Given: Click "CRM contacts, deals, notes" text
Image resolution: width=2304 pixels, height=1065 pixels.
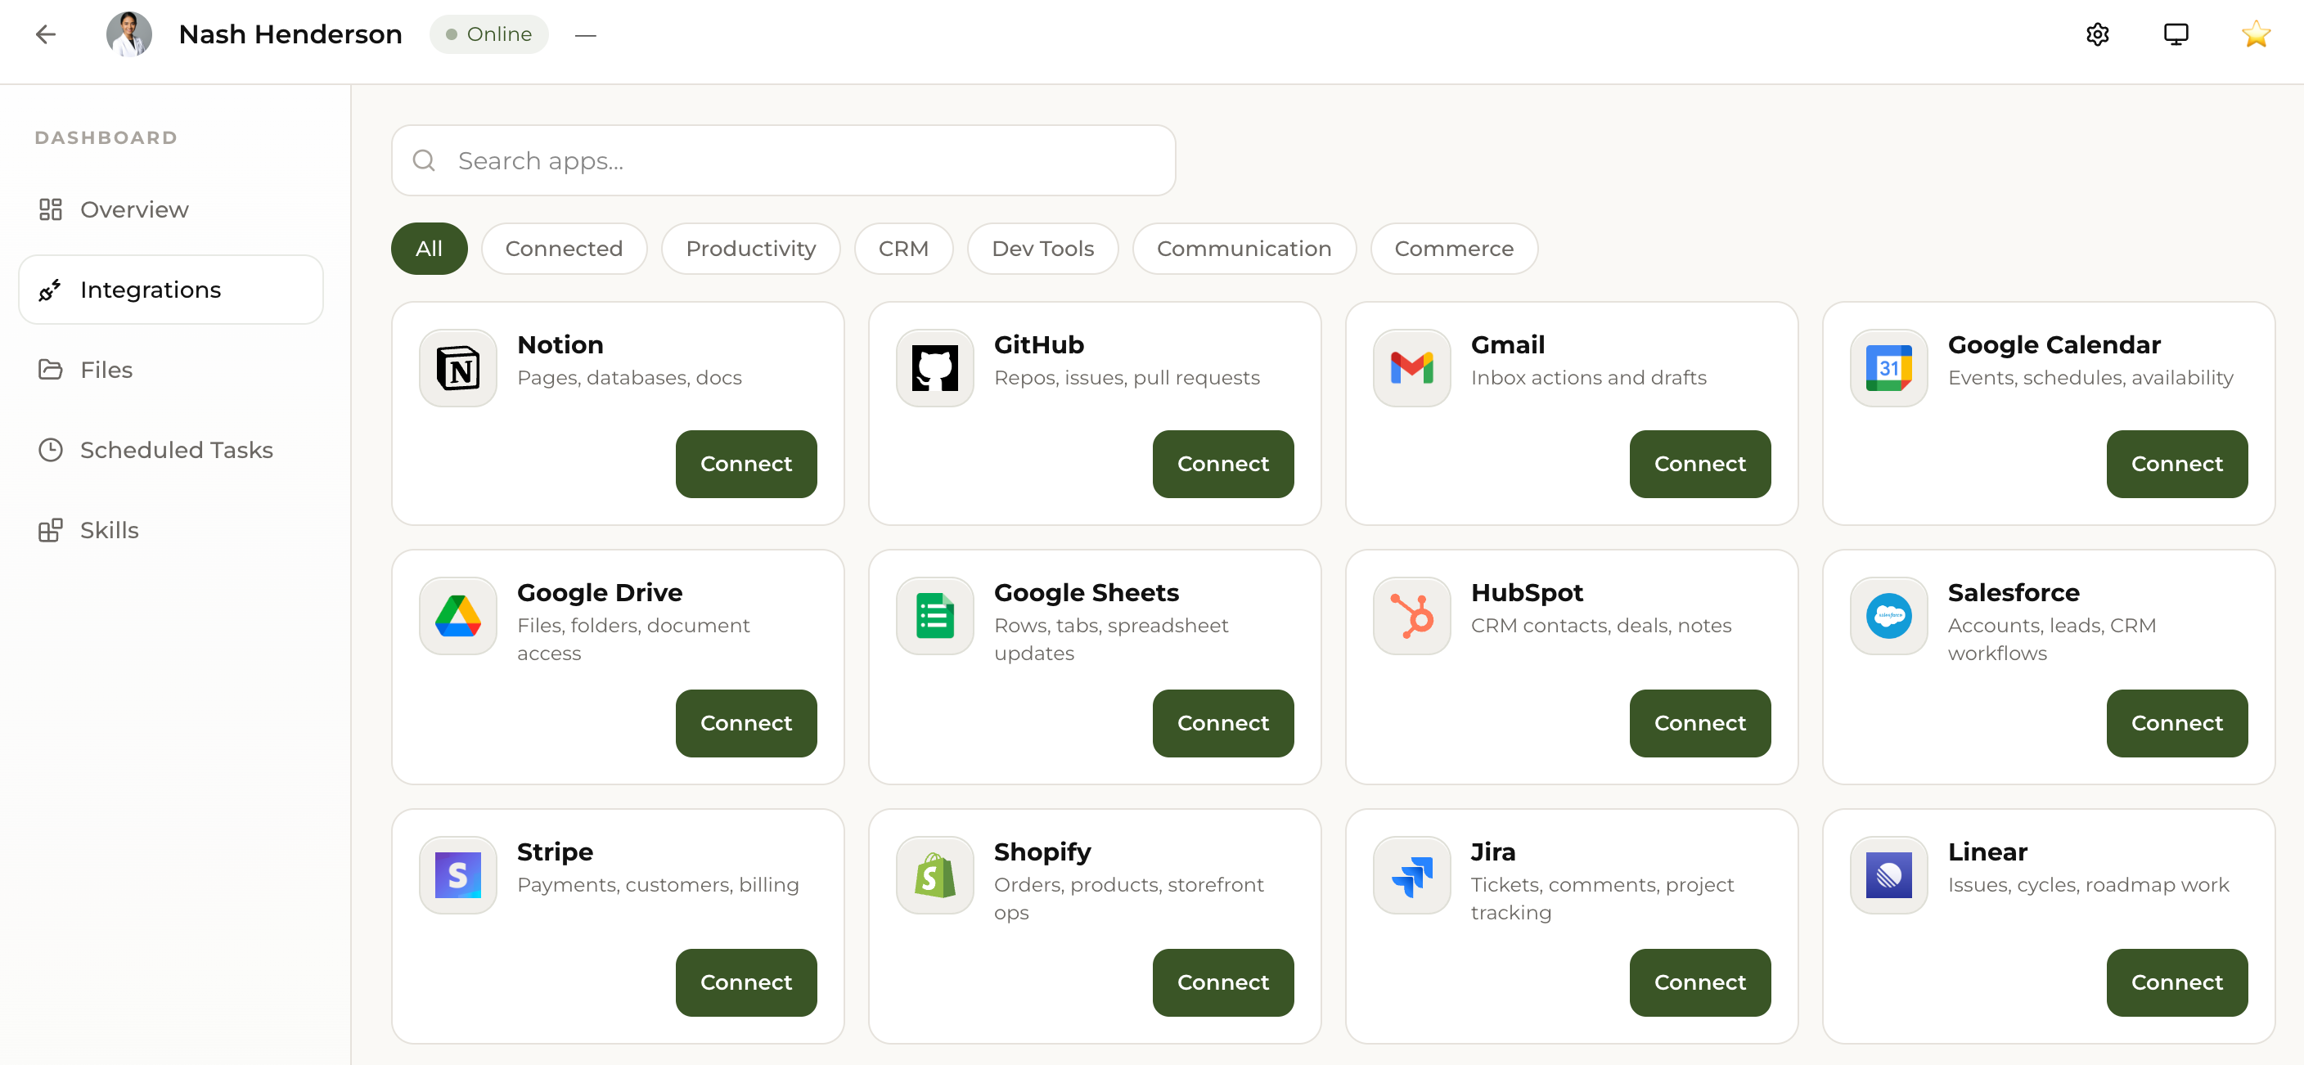Looking at the screenshot, I should pos(1601,626).
